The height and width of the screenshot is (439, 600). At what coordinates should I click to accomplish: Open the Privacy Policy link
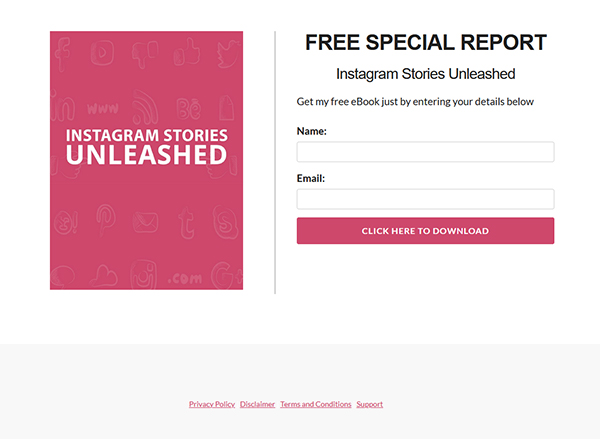pyautogui.click(x=212, y=404)
